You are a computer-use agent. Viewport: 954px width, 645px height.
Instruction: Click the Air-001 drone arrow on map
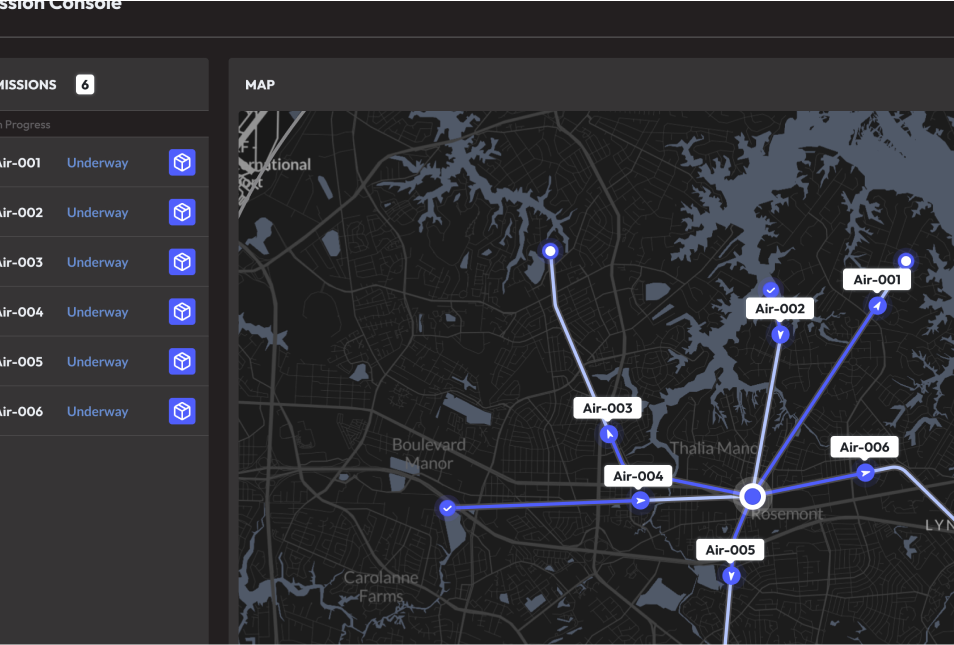(877, 306)
